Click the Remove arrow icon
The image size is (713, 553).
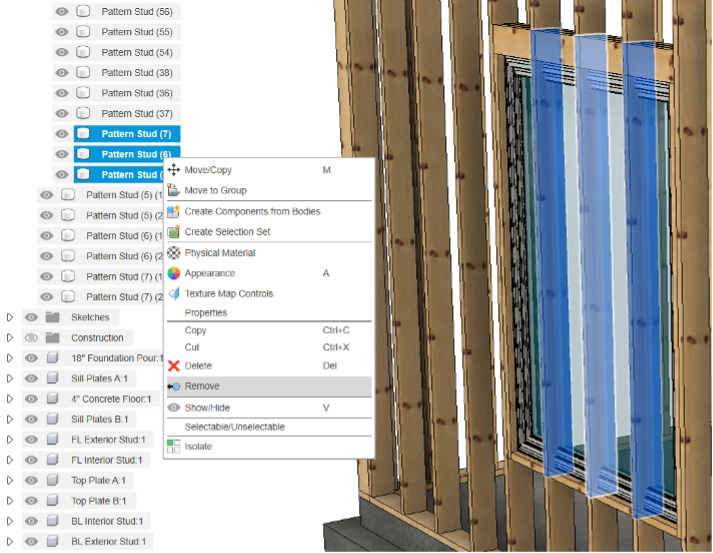click(x=174, y=386)
